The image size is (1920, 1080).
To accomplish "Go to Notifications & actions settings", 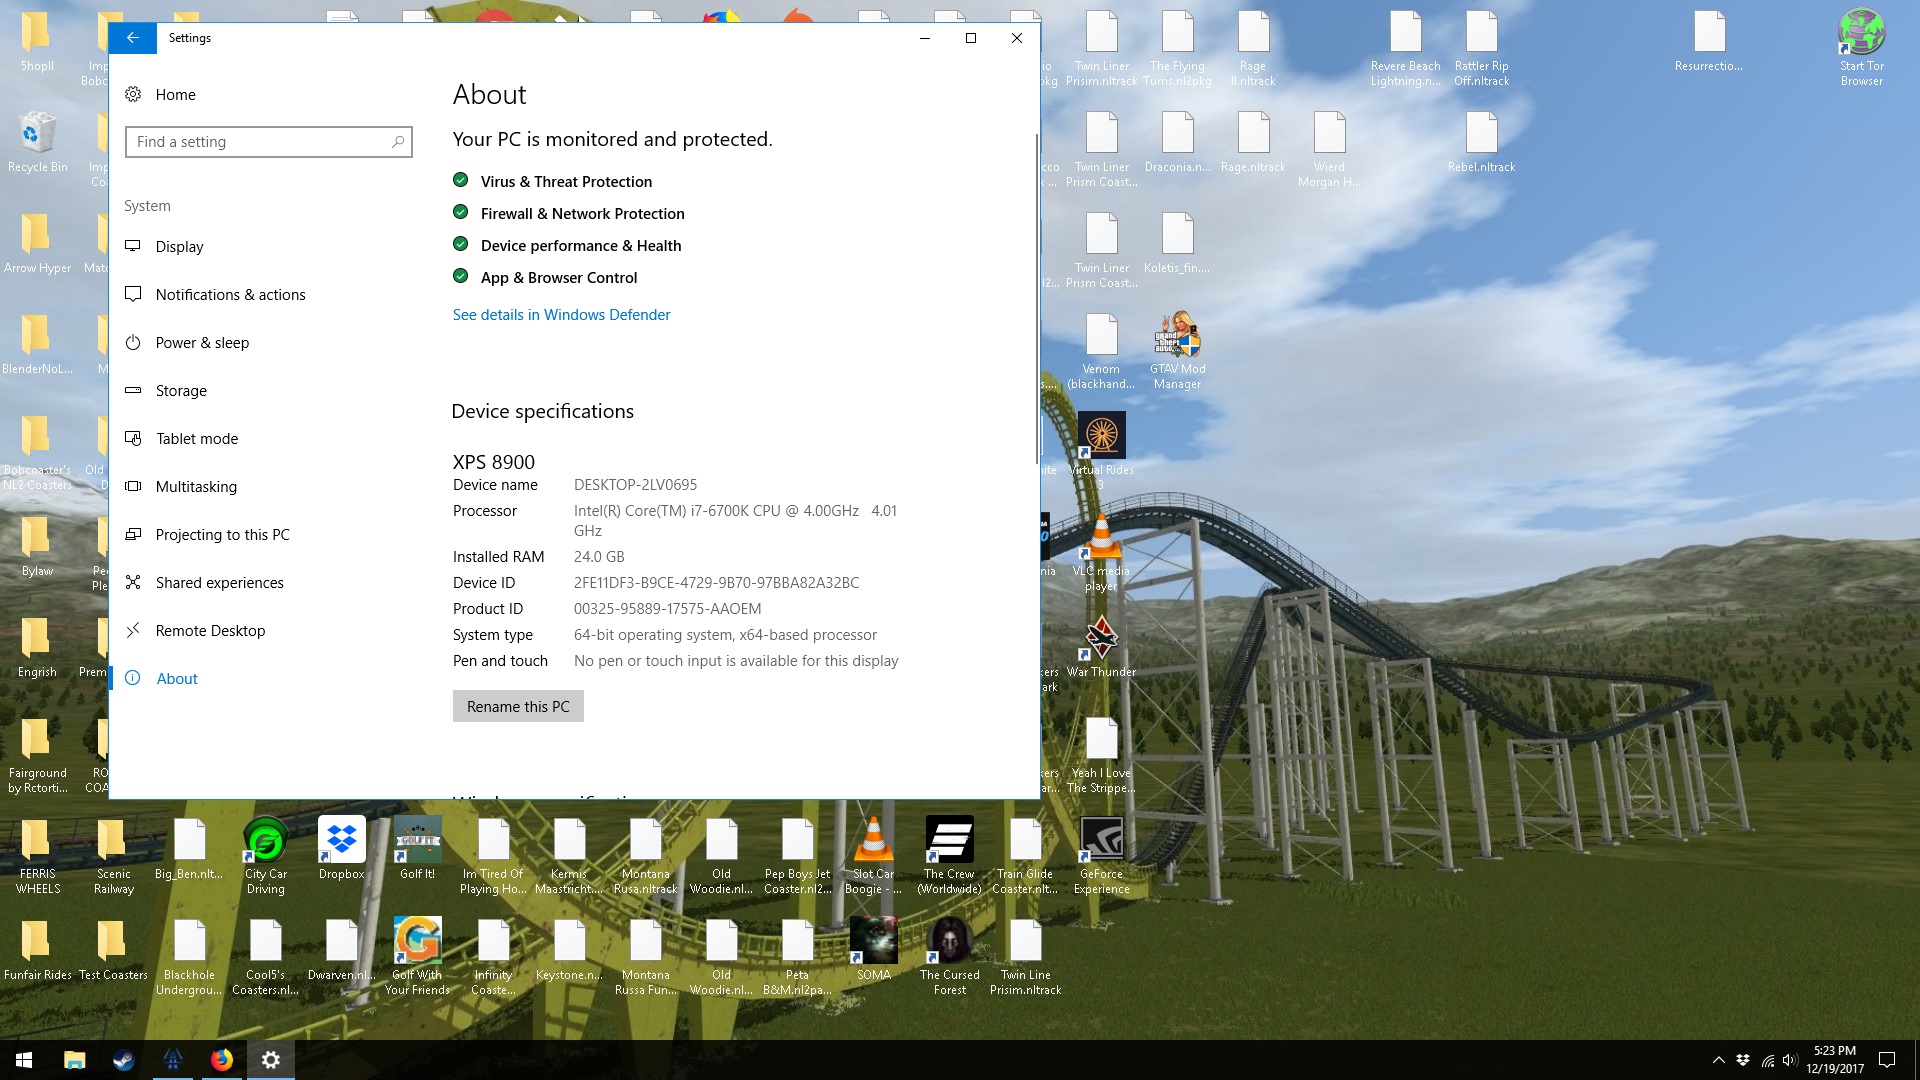I will click(x=230, y=295).
